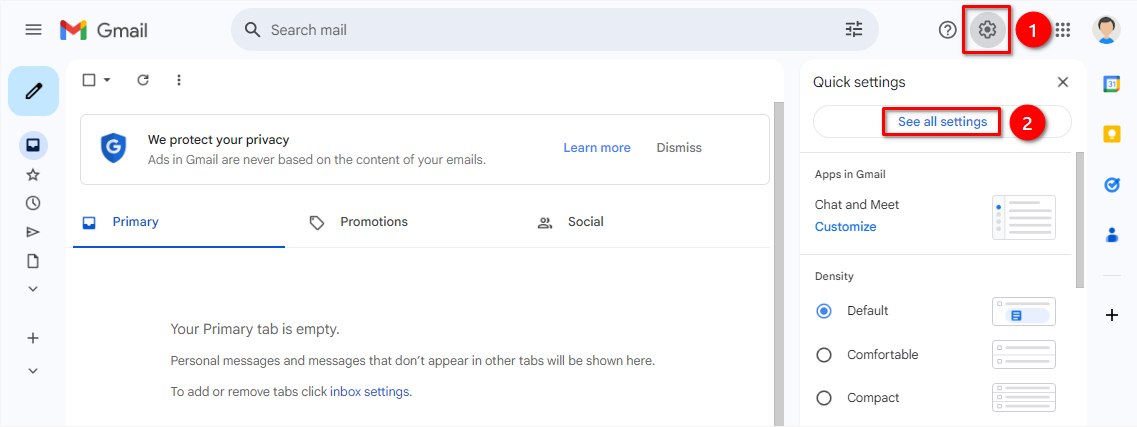Open Drafts document icon
1137x427 pixels.
[33, 261]
